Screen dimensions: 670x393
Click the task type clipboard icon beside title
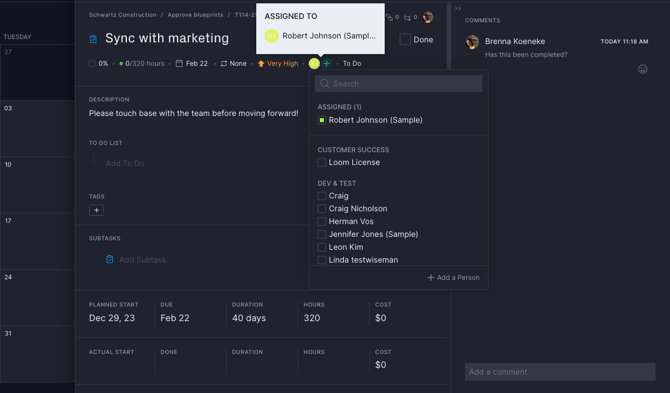point(93,39)
